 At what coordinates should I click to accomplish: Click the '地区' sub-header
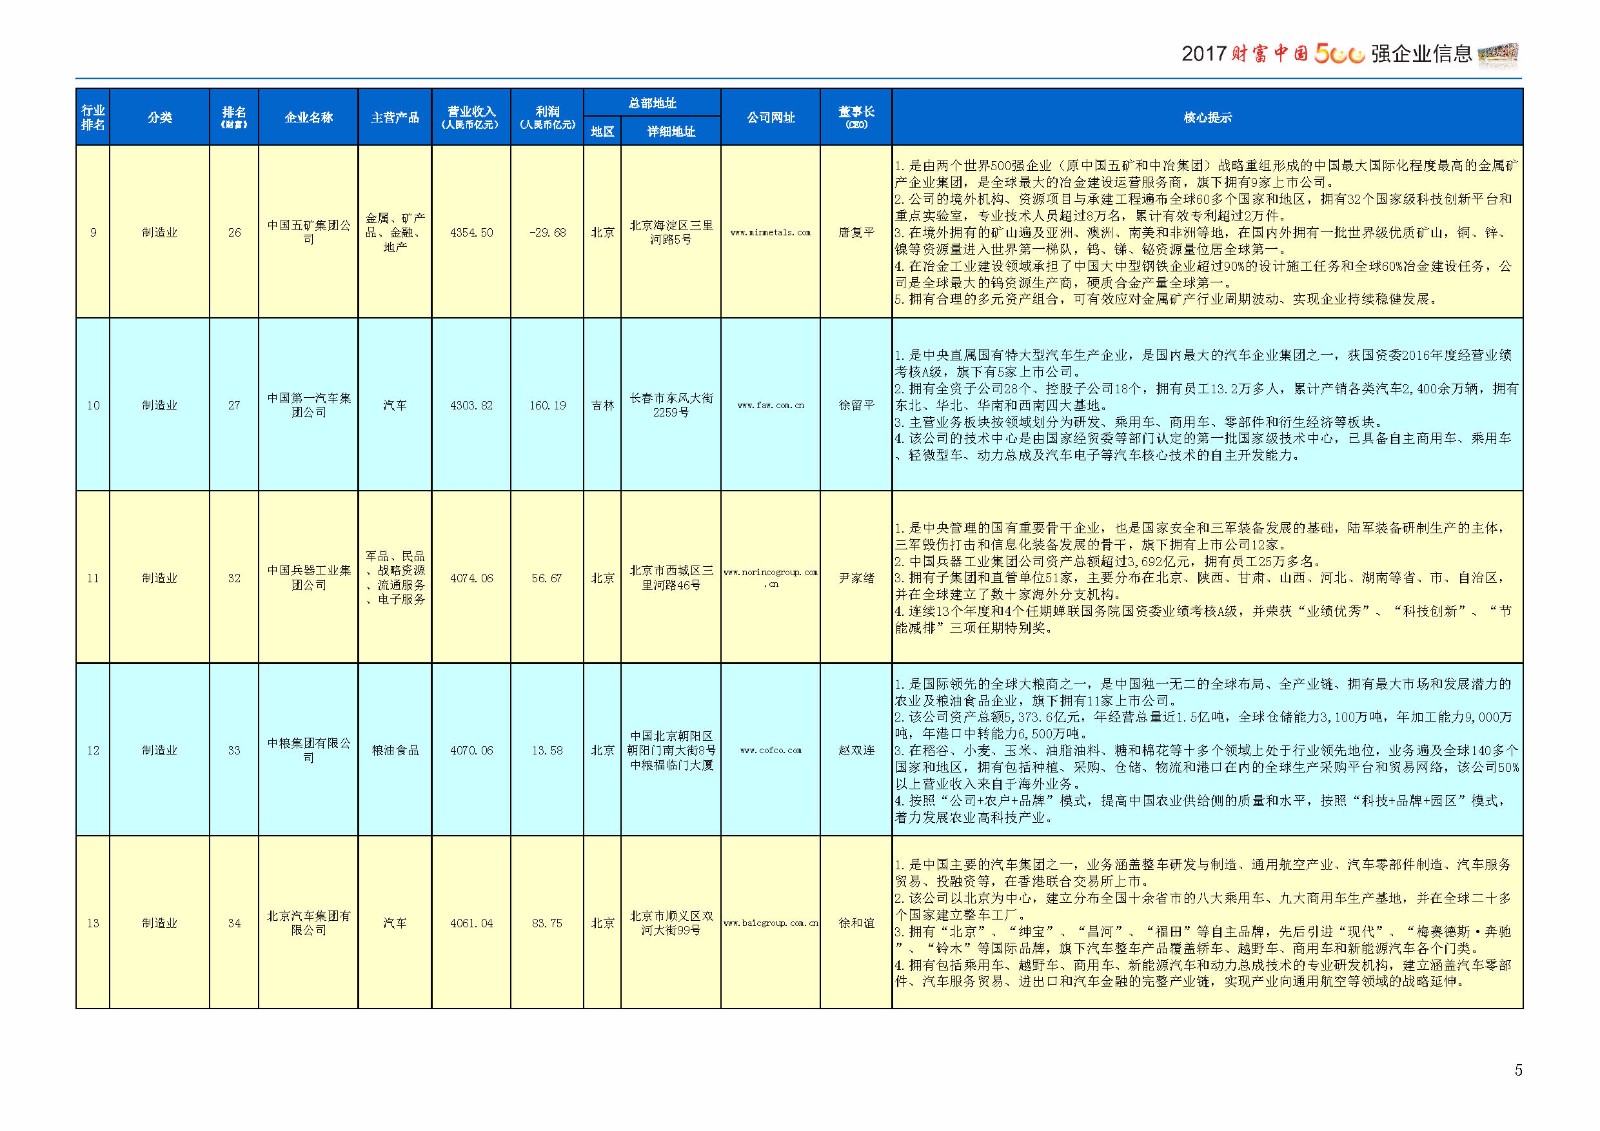pyautogui.click(x=602, y=131)
